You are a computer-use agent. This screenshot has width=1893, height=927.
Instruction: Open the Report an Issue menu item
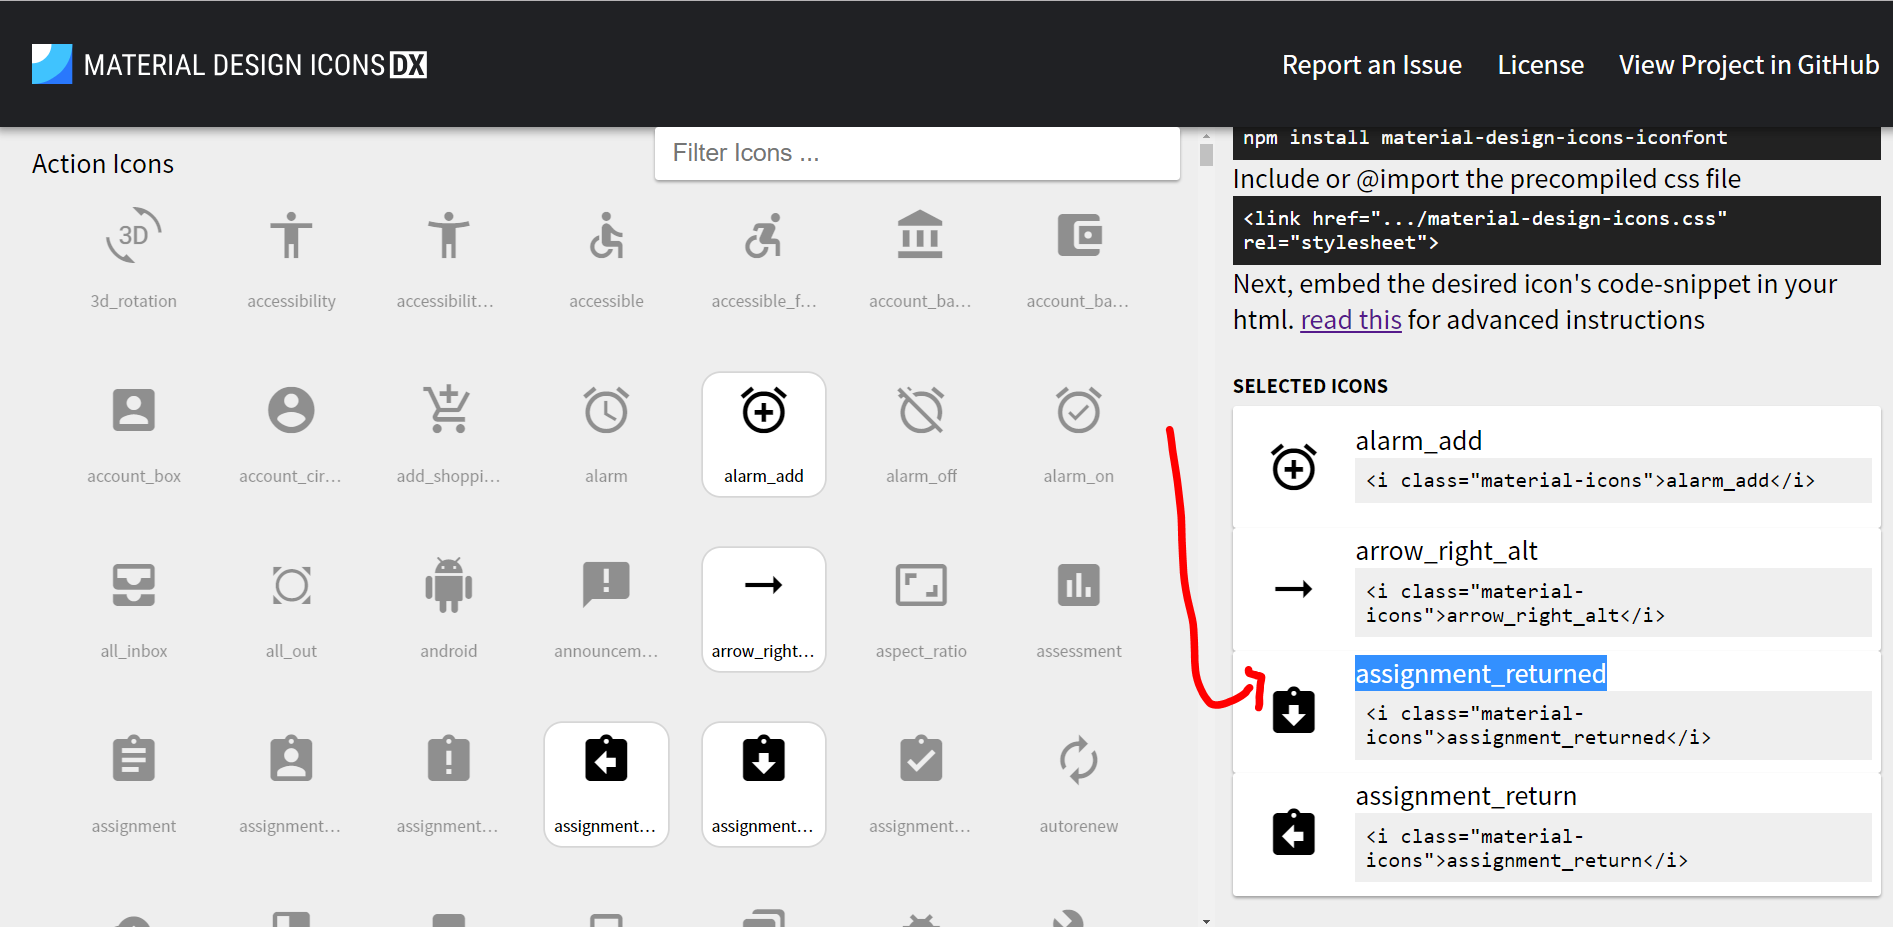pyautogui.click(x=1371, y=64)
